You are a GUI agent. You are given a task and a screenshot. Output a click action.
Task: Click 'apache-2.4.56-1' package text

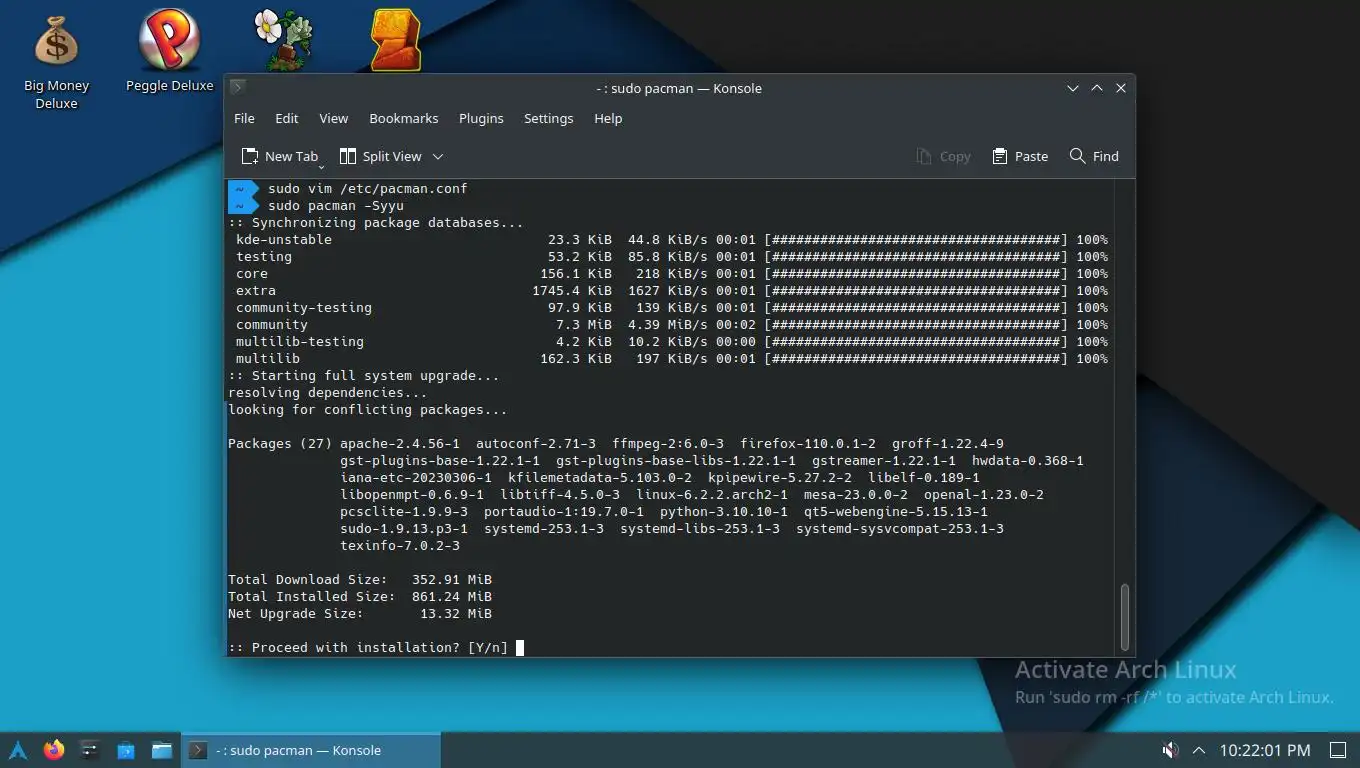click(x=400, y=444)
